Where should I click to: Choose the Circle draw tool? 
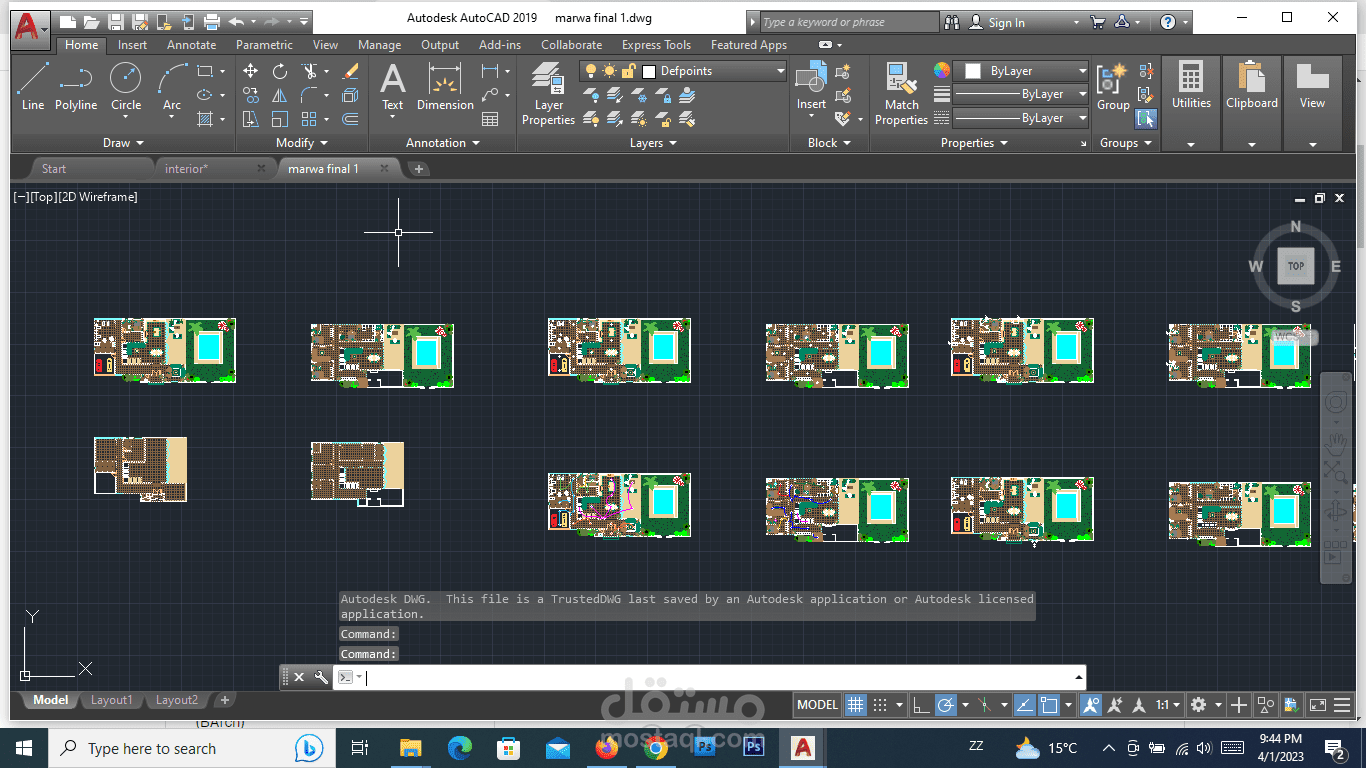pos(126,86)
